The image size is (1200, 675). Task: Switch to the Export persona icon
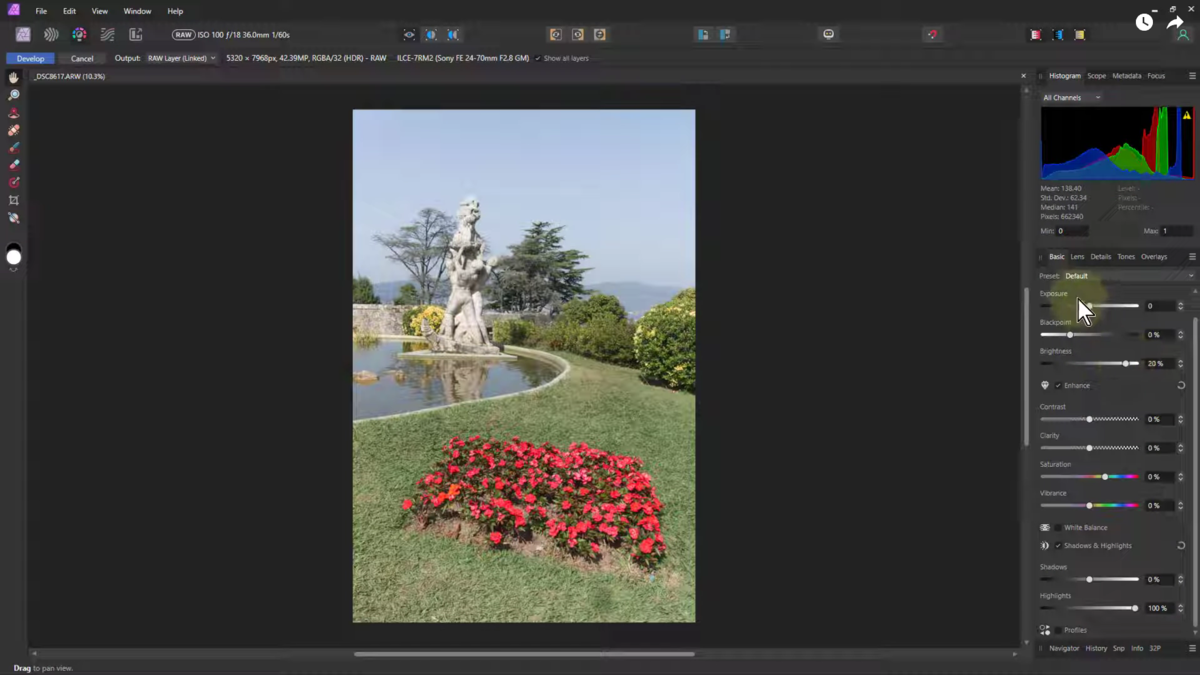click(x=135, y=35)
